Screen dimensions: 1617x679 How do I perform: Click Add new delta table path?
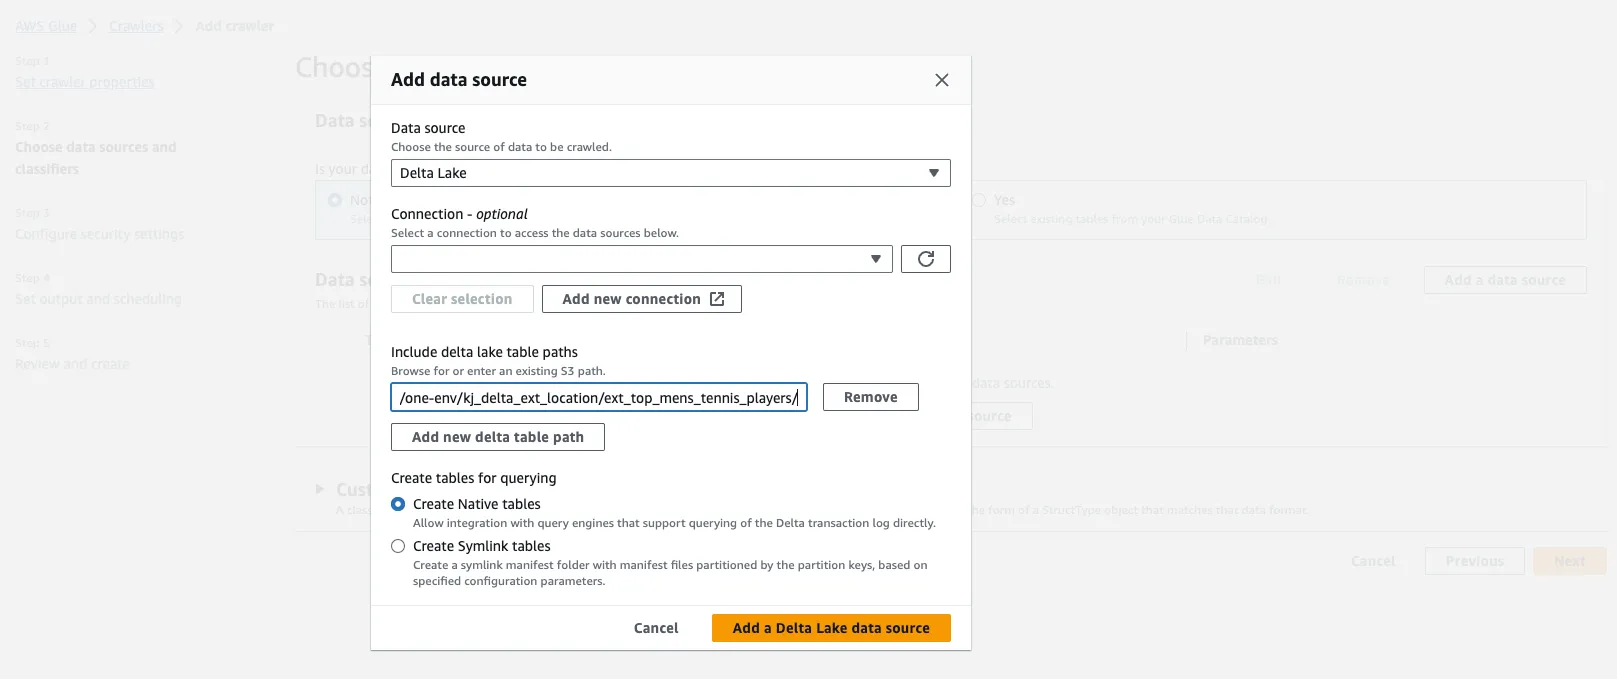pos(497,437)
